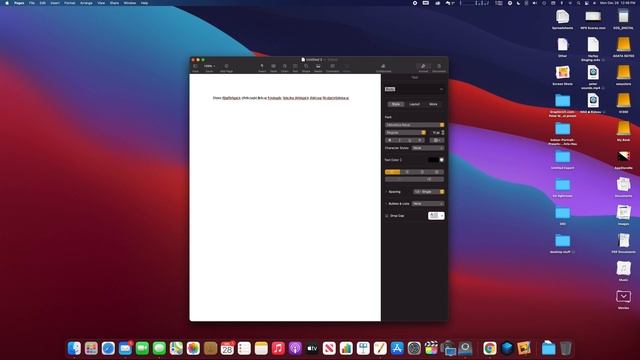Open Safari from the Dock

point(108,348)
